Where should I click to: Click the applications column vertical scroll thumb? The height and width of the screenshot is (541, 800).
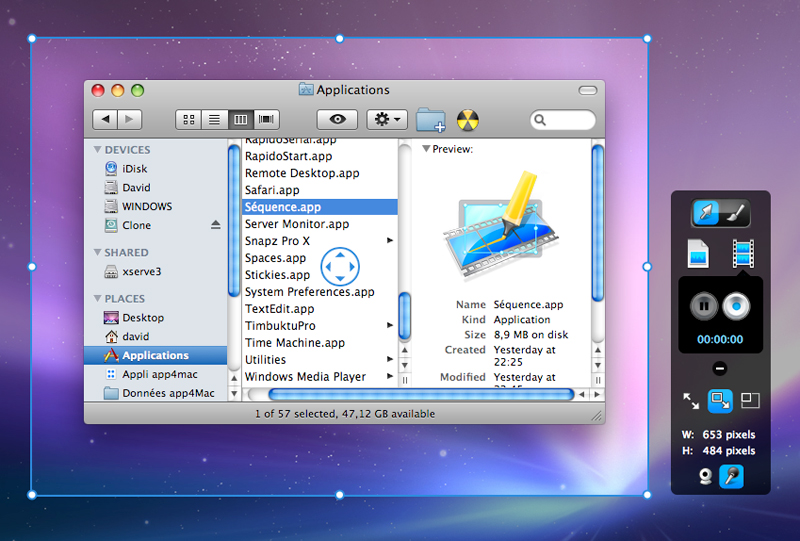coord(405,316)
